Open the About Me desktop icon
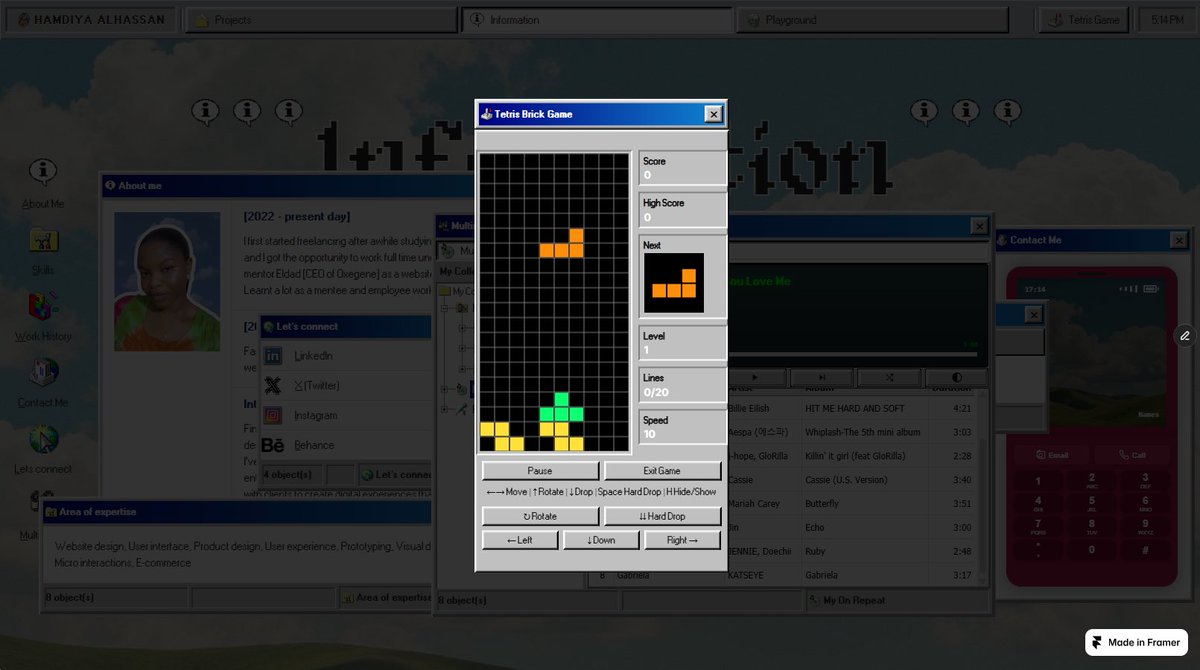Screen dimensions: 1200x670 [x=43, y=183]
